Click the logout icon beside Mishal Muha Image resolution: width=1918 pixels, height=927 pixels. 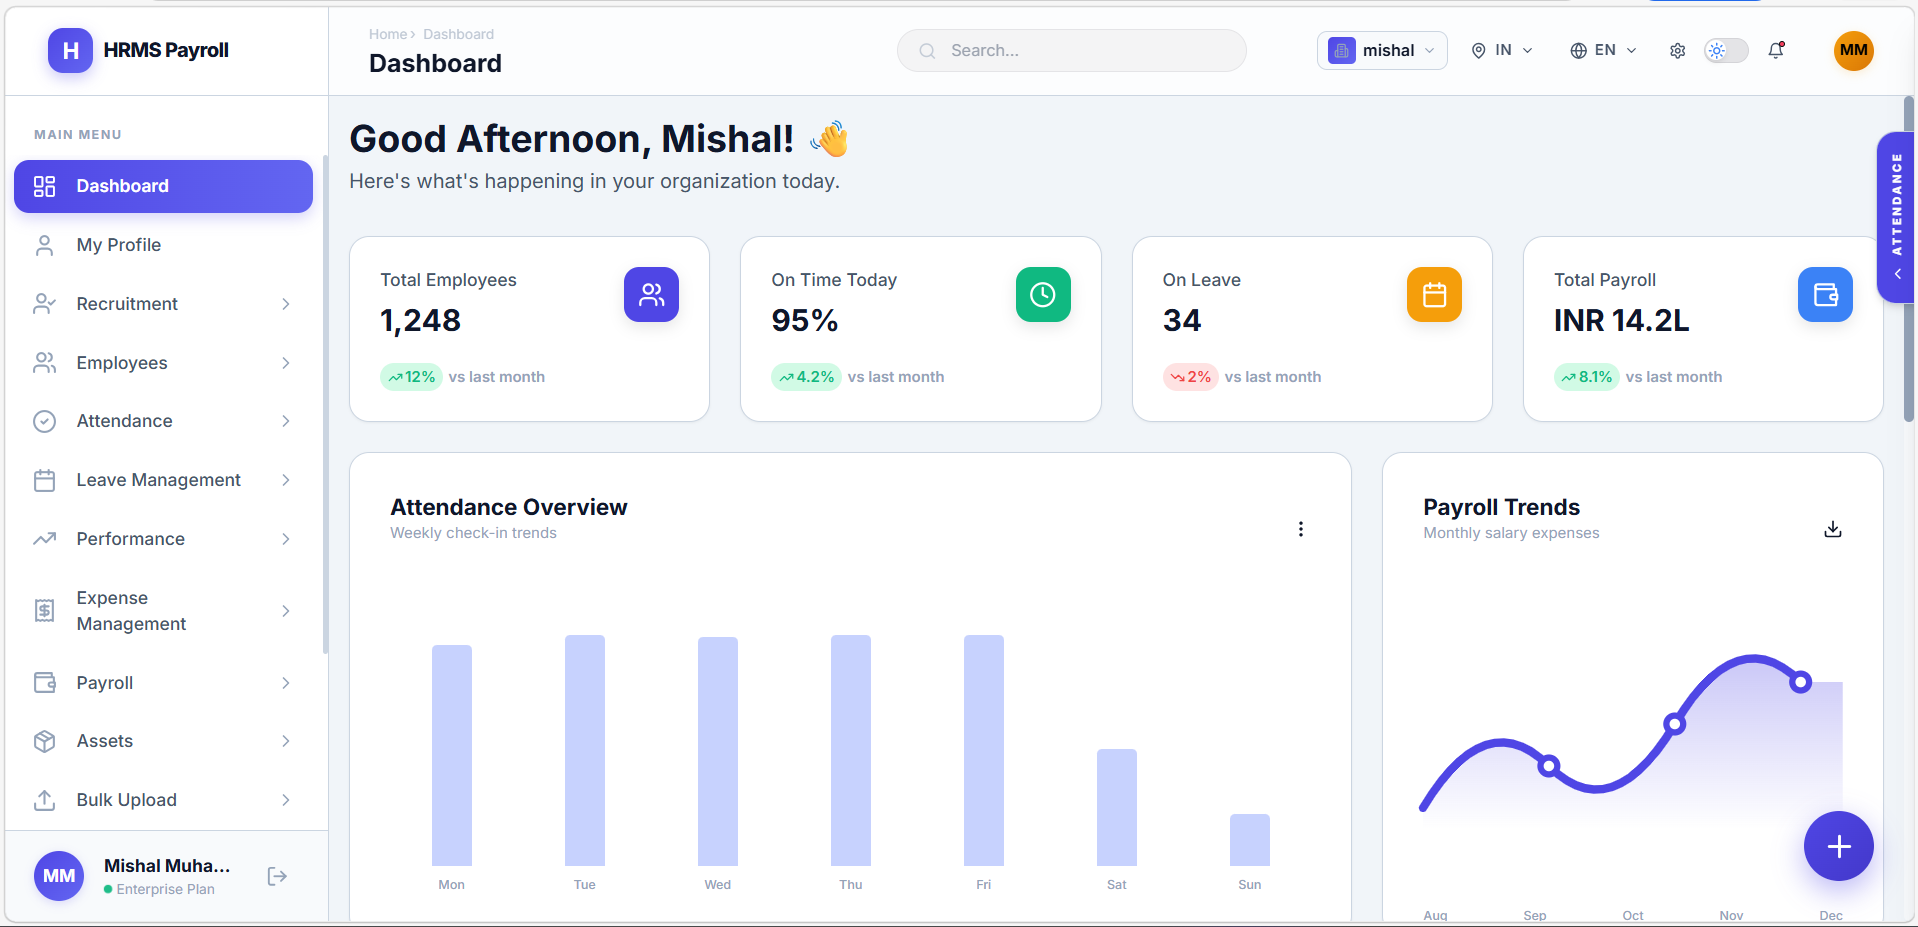(277, 877)
